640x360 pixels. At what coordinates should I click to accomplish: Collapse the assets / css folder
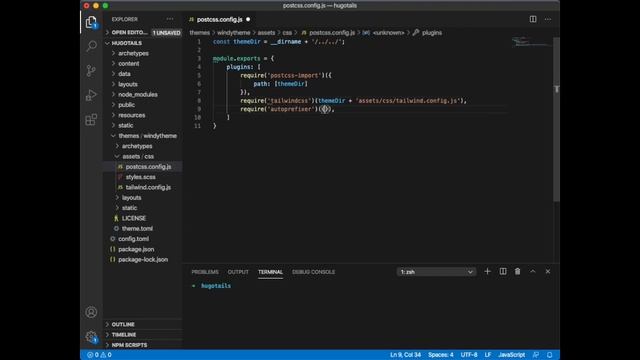[138, 156]
